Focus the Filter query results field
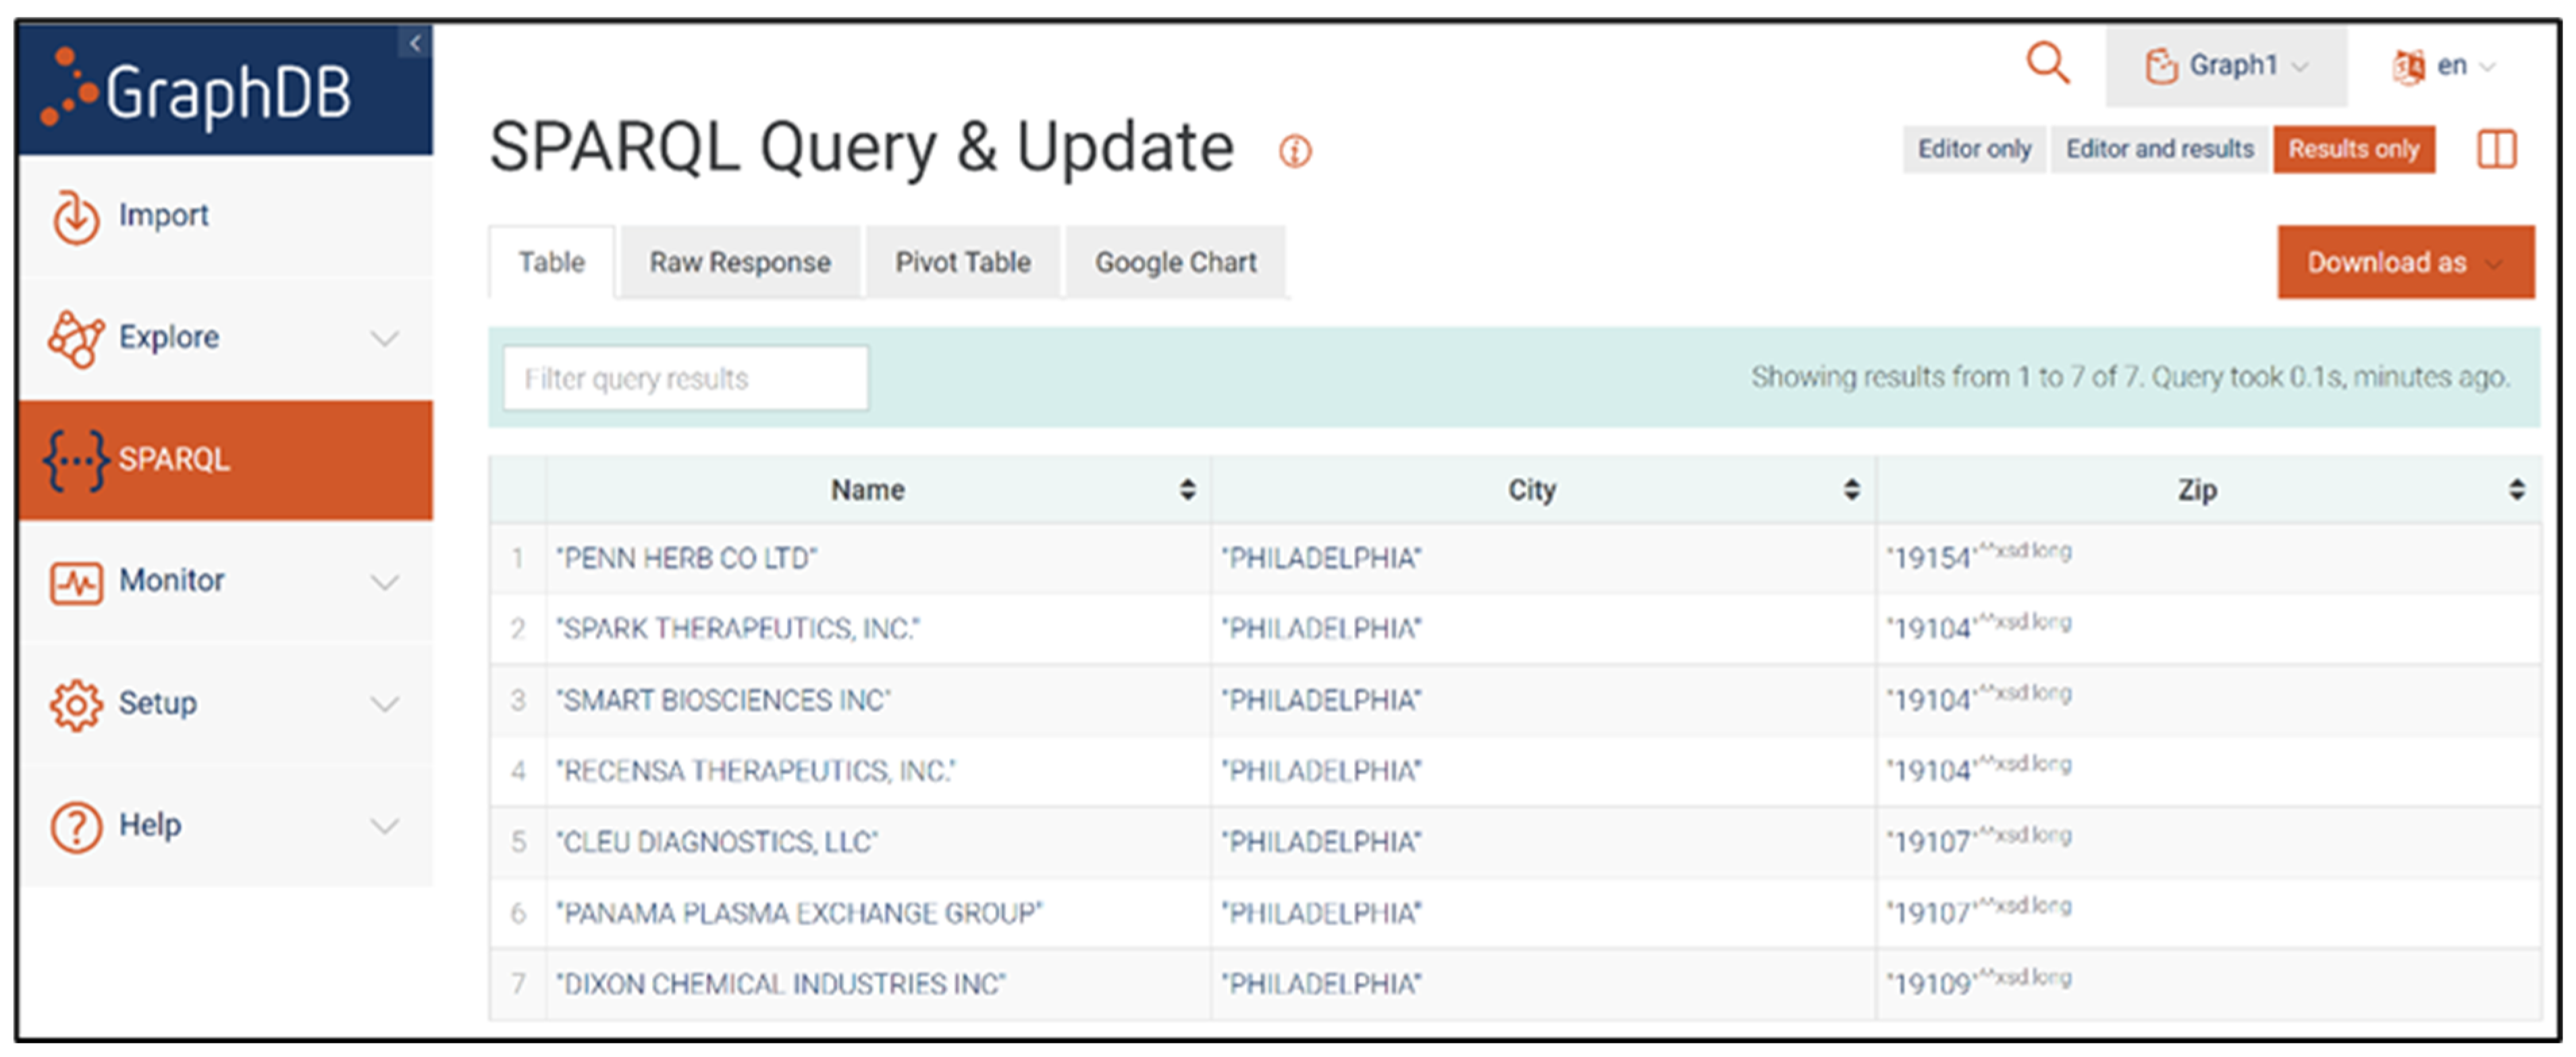The image size is (2576, 1057). point(685,379)
